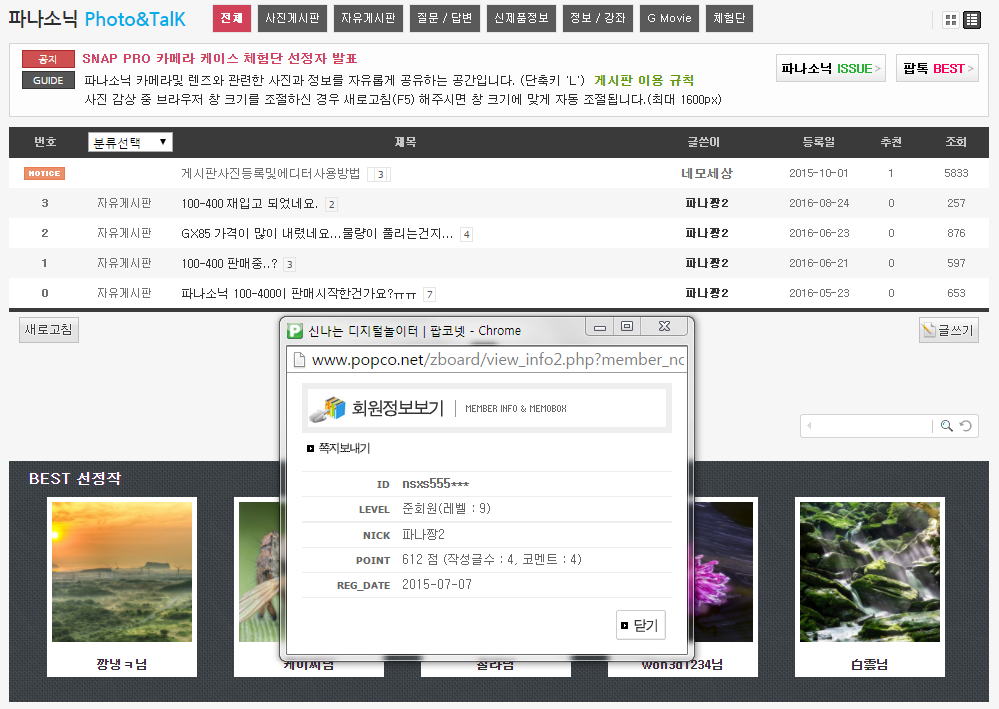The height and width of the screenshot is (709, 999).
Task: Click the 자유게시판 category on row number 3
Action: point(124,203)
